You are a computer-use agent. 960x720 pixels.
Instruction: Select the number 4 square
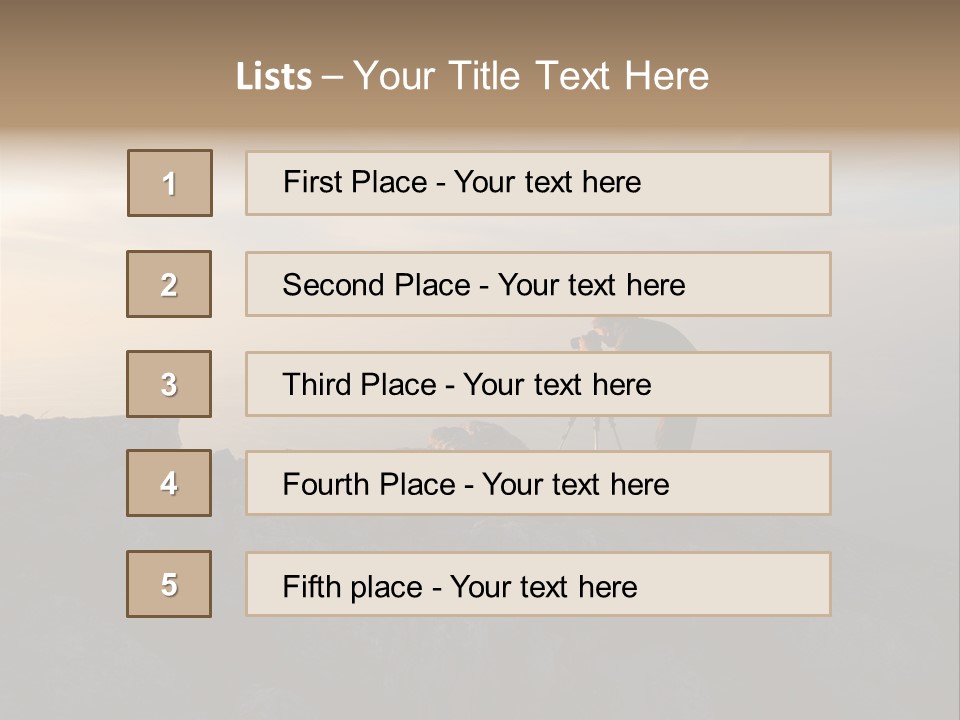169,483
